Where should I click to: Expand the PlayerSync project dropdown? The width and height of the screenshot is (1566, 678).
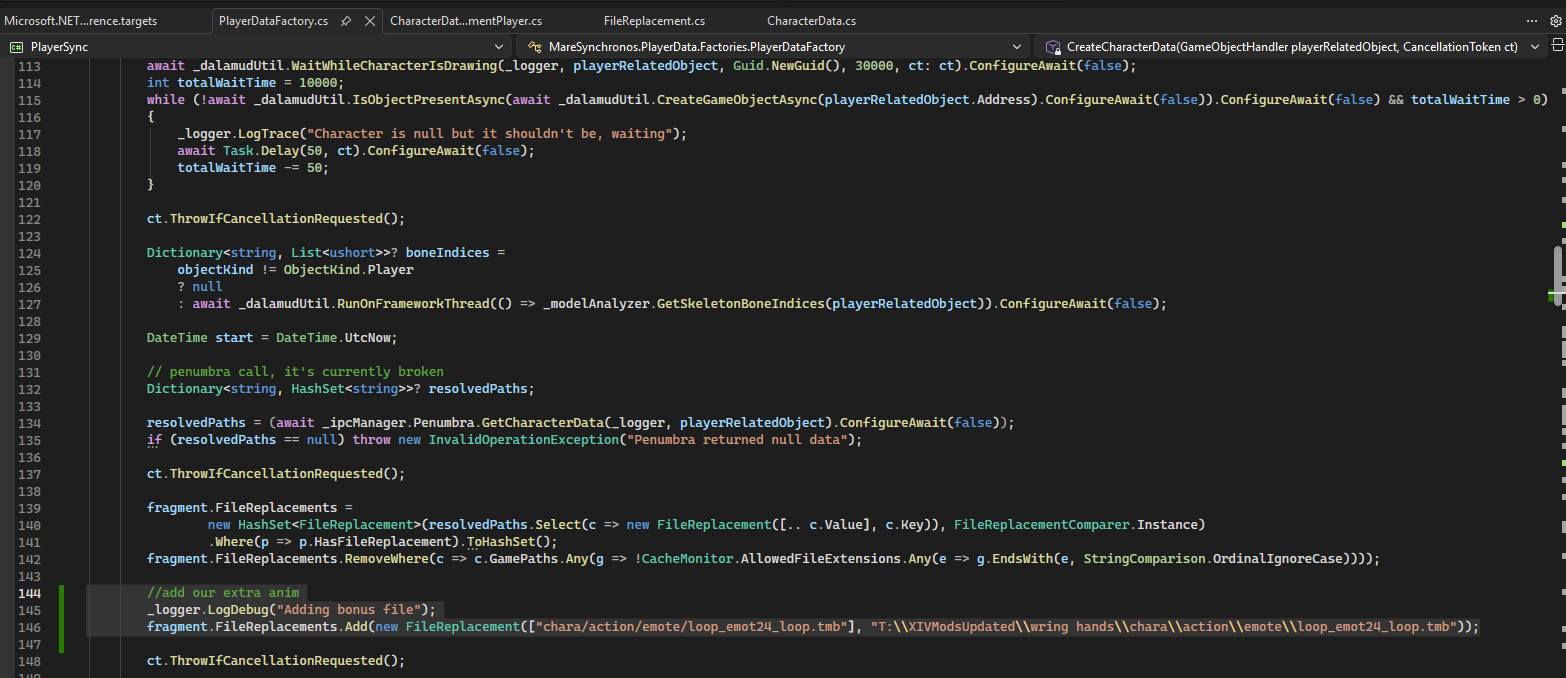[x=499, y=46]
